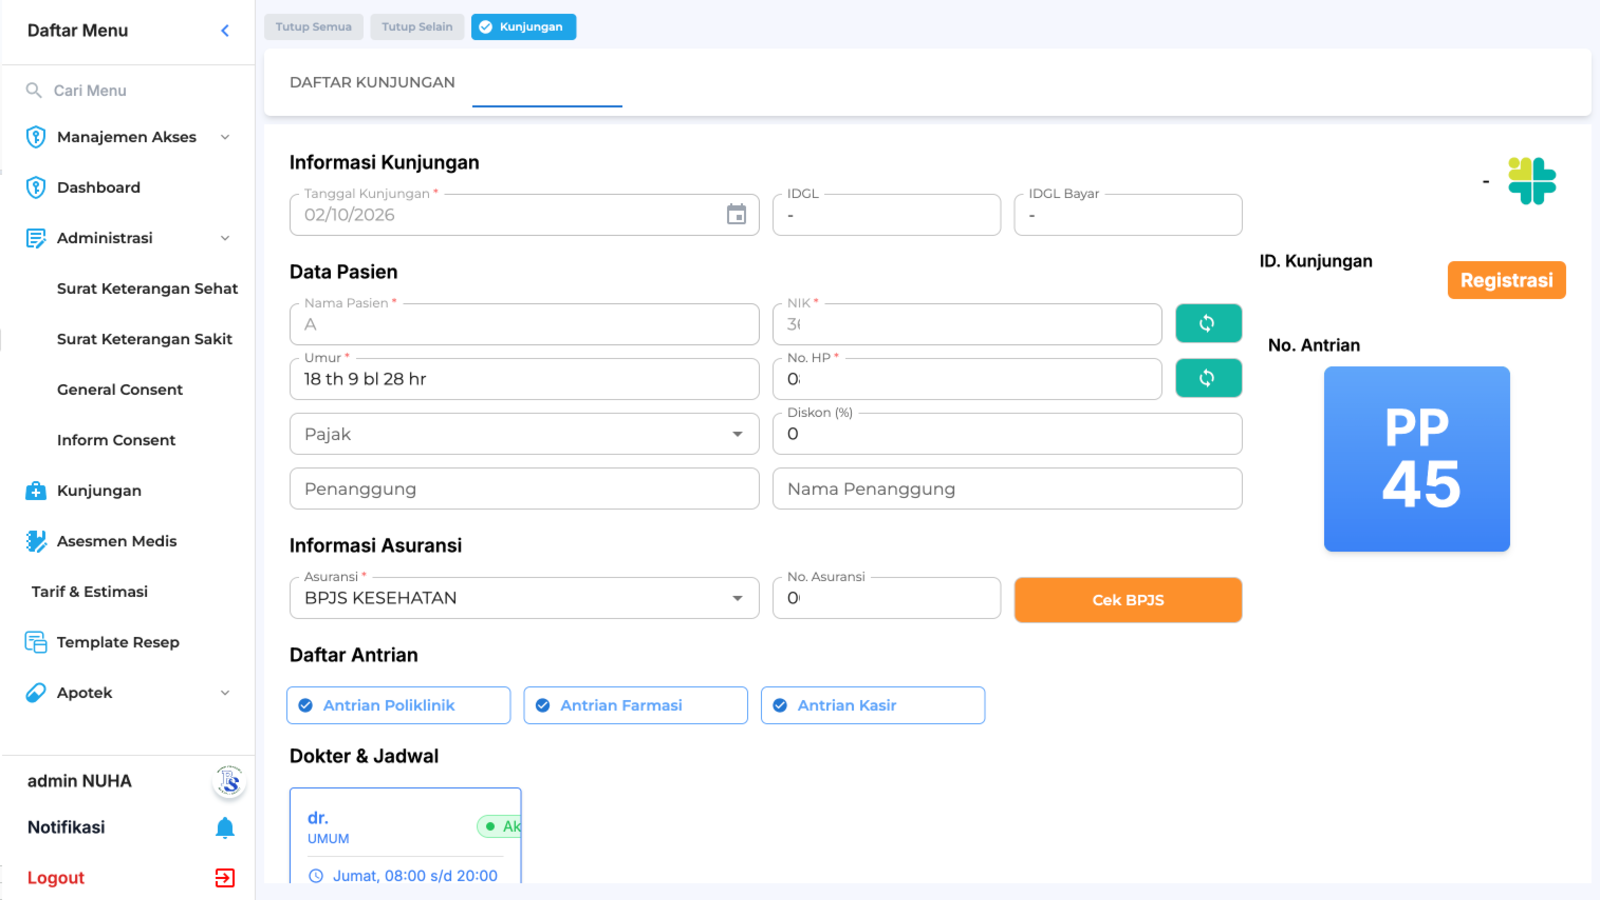Click the PP 45 queue number card
Screen dimensions: 1600x900
coord(1417,459)
